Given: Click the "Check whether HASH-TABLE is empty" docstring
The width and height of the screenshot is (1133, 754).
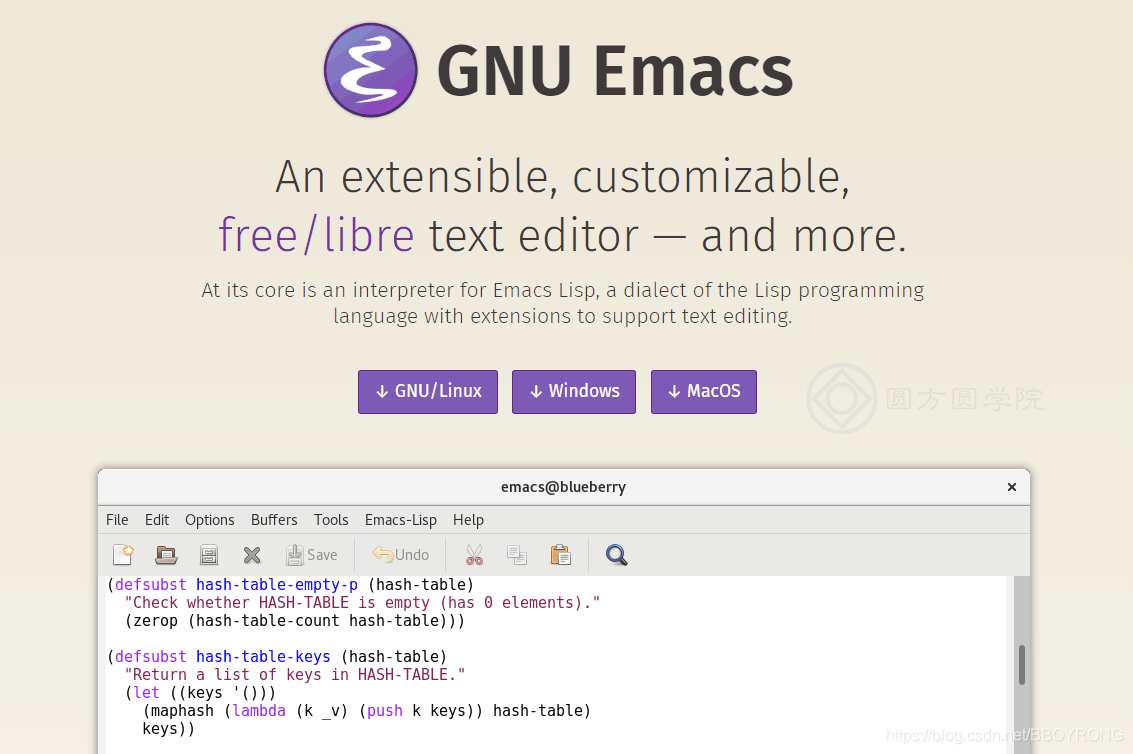Looking at the screenshot, I should point(362,602).
